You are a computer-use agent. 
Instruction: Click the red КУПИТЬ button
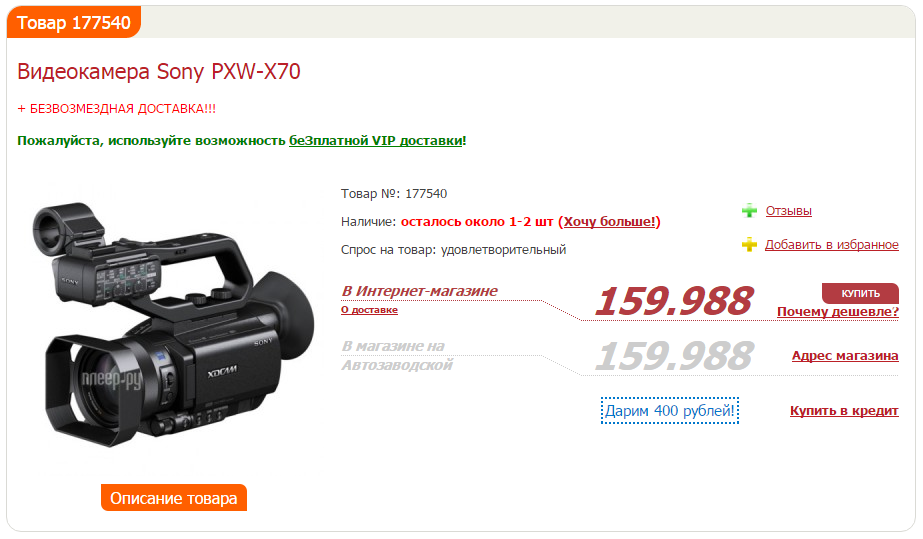[860, 293]
